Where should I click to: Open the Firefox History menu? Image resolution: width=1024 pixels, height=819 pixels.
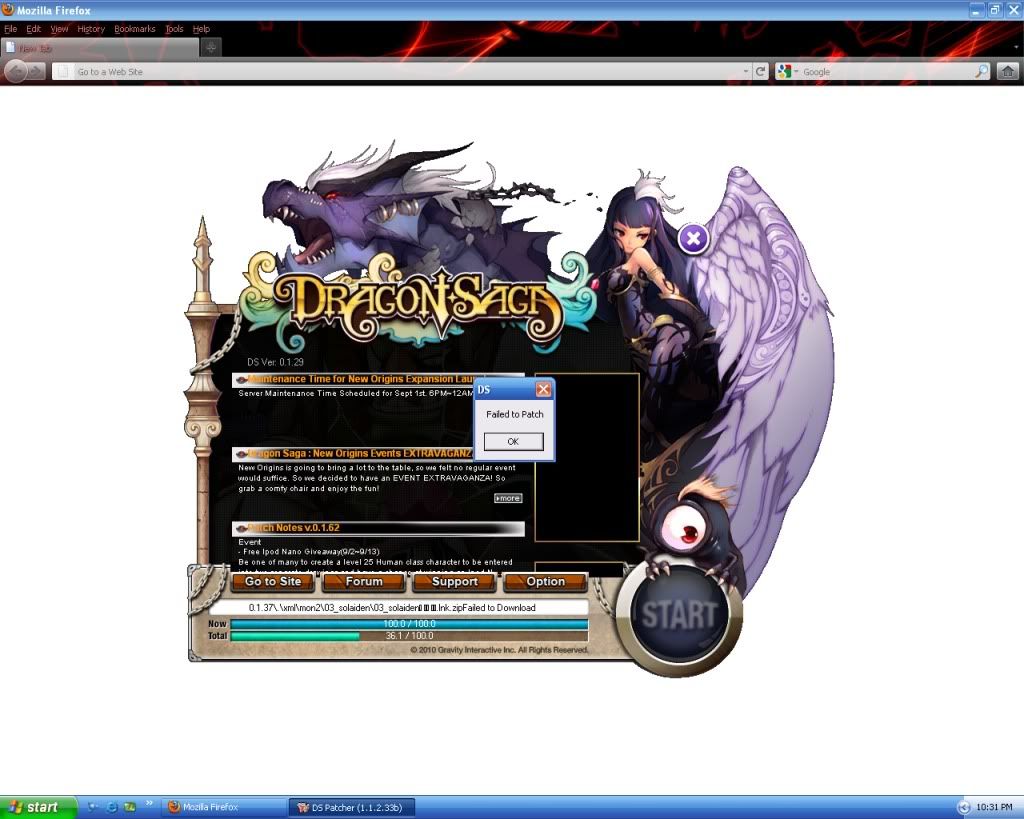pos(91,29)
